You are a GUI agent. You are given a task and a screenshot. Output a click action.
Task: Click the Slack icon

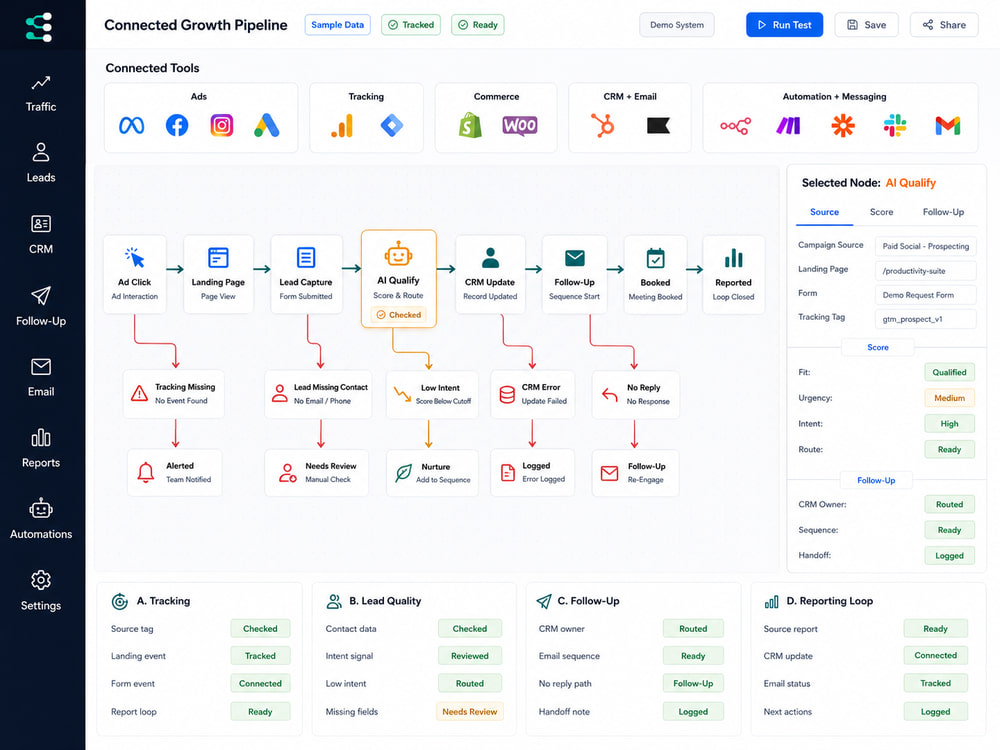point(895,126)
